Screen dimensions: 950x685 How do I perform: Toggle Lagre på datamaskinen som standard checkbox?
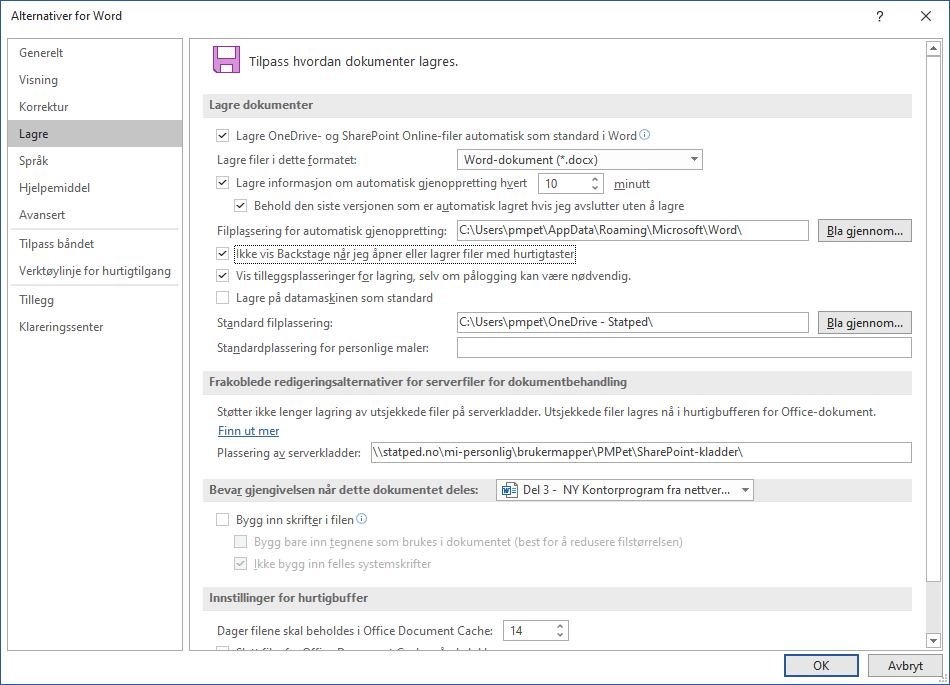point(223,298)
